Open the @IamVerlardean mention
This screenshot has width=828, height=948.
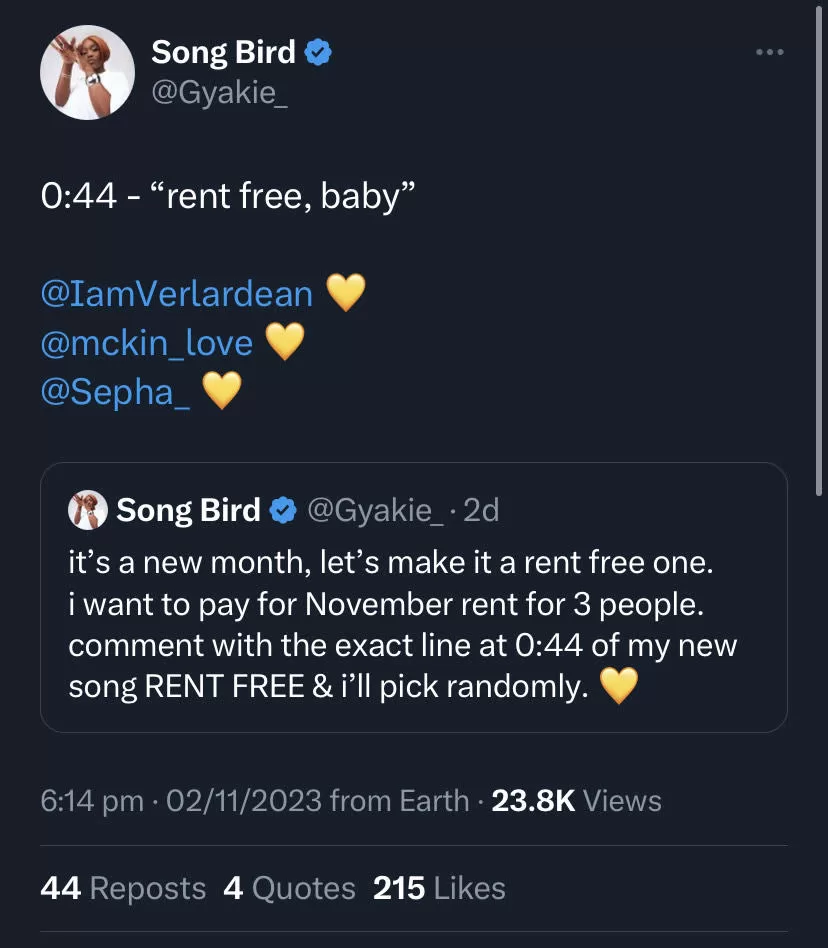(x=177, y=294)
